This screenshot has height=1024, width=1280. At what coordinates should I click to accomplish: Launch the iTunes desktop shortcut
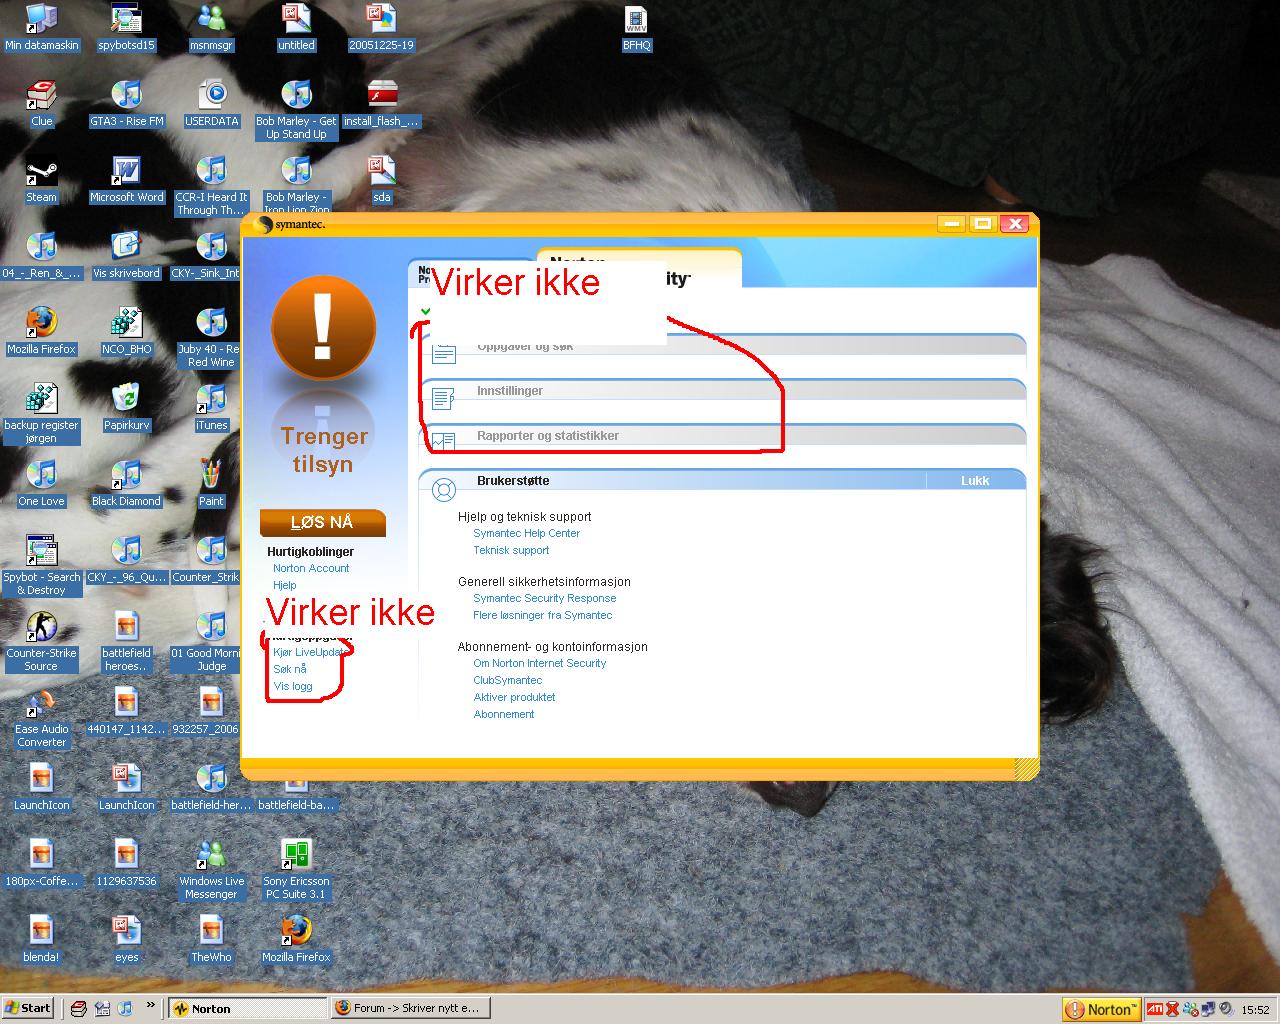(211, 409)
